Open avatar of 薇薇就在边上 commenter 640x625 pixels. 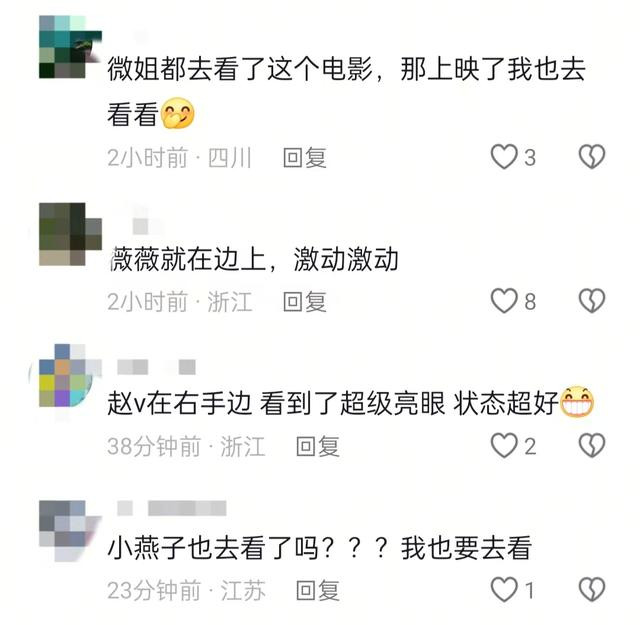(x=70, y=234)
